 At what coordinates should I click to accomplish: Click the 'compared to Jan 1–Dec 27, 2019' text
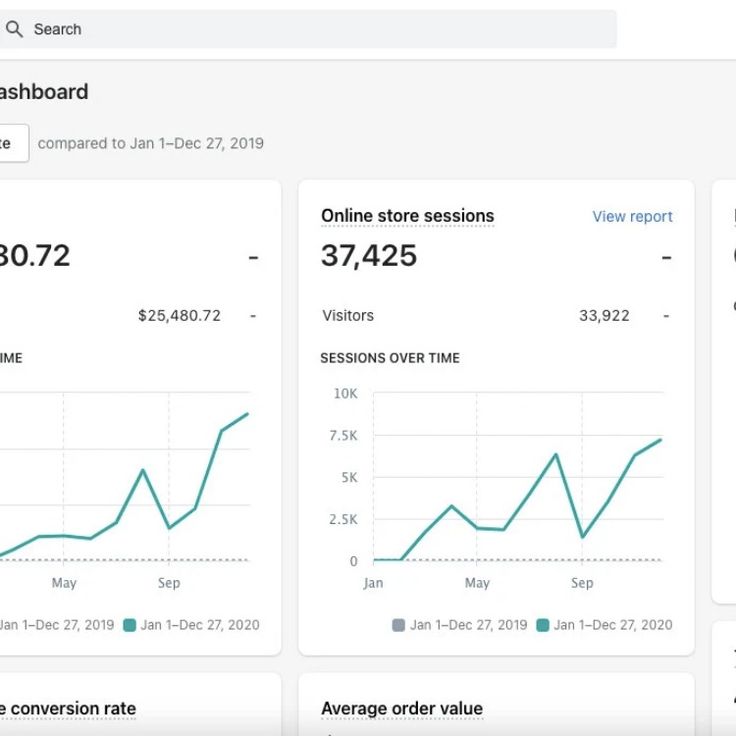(151, 143)
